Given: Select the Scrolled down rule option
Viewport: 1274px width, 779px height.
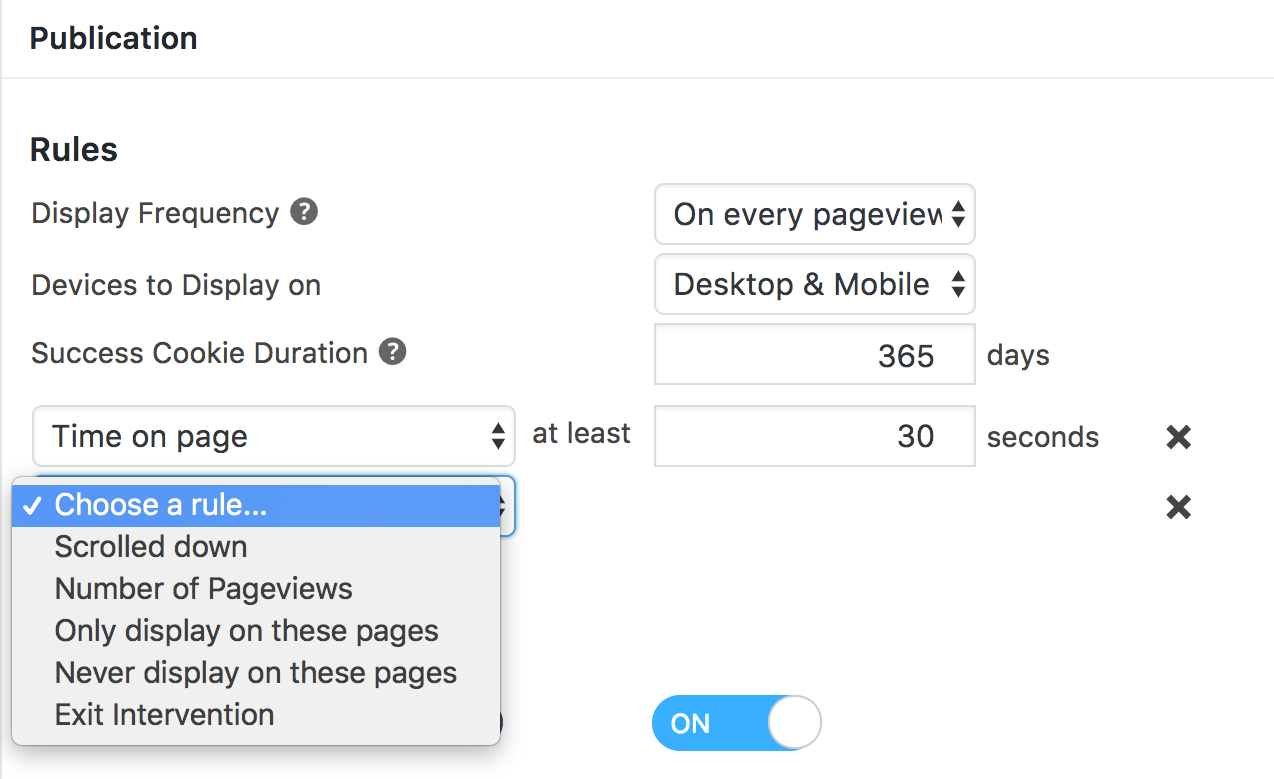Looking at the screenshot, I should tap(151, 547).
